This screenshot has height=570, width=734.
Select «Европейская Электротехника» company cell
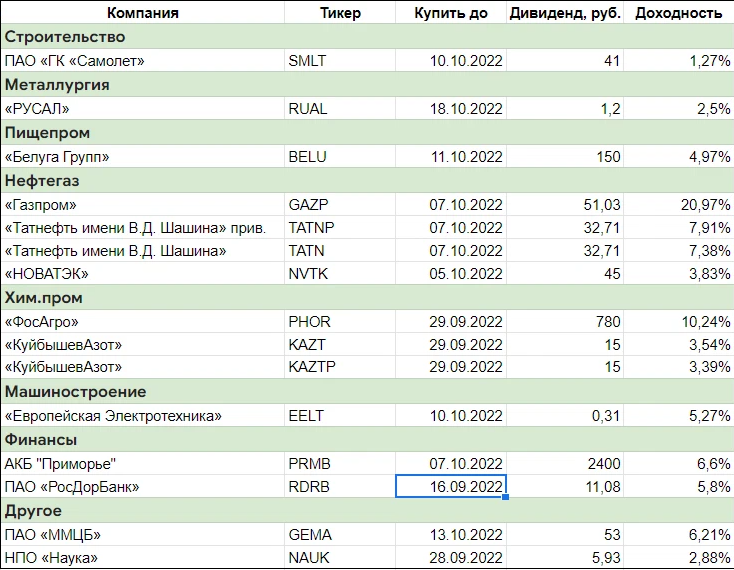tap(143, 416)
